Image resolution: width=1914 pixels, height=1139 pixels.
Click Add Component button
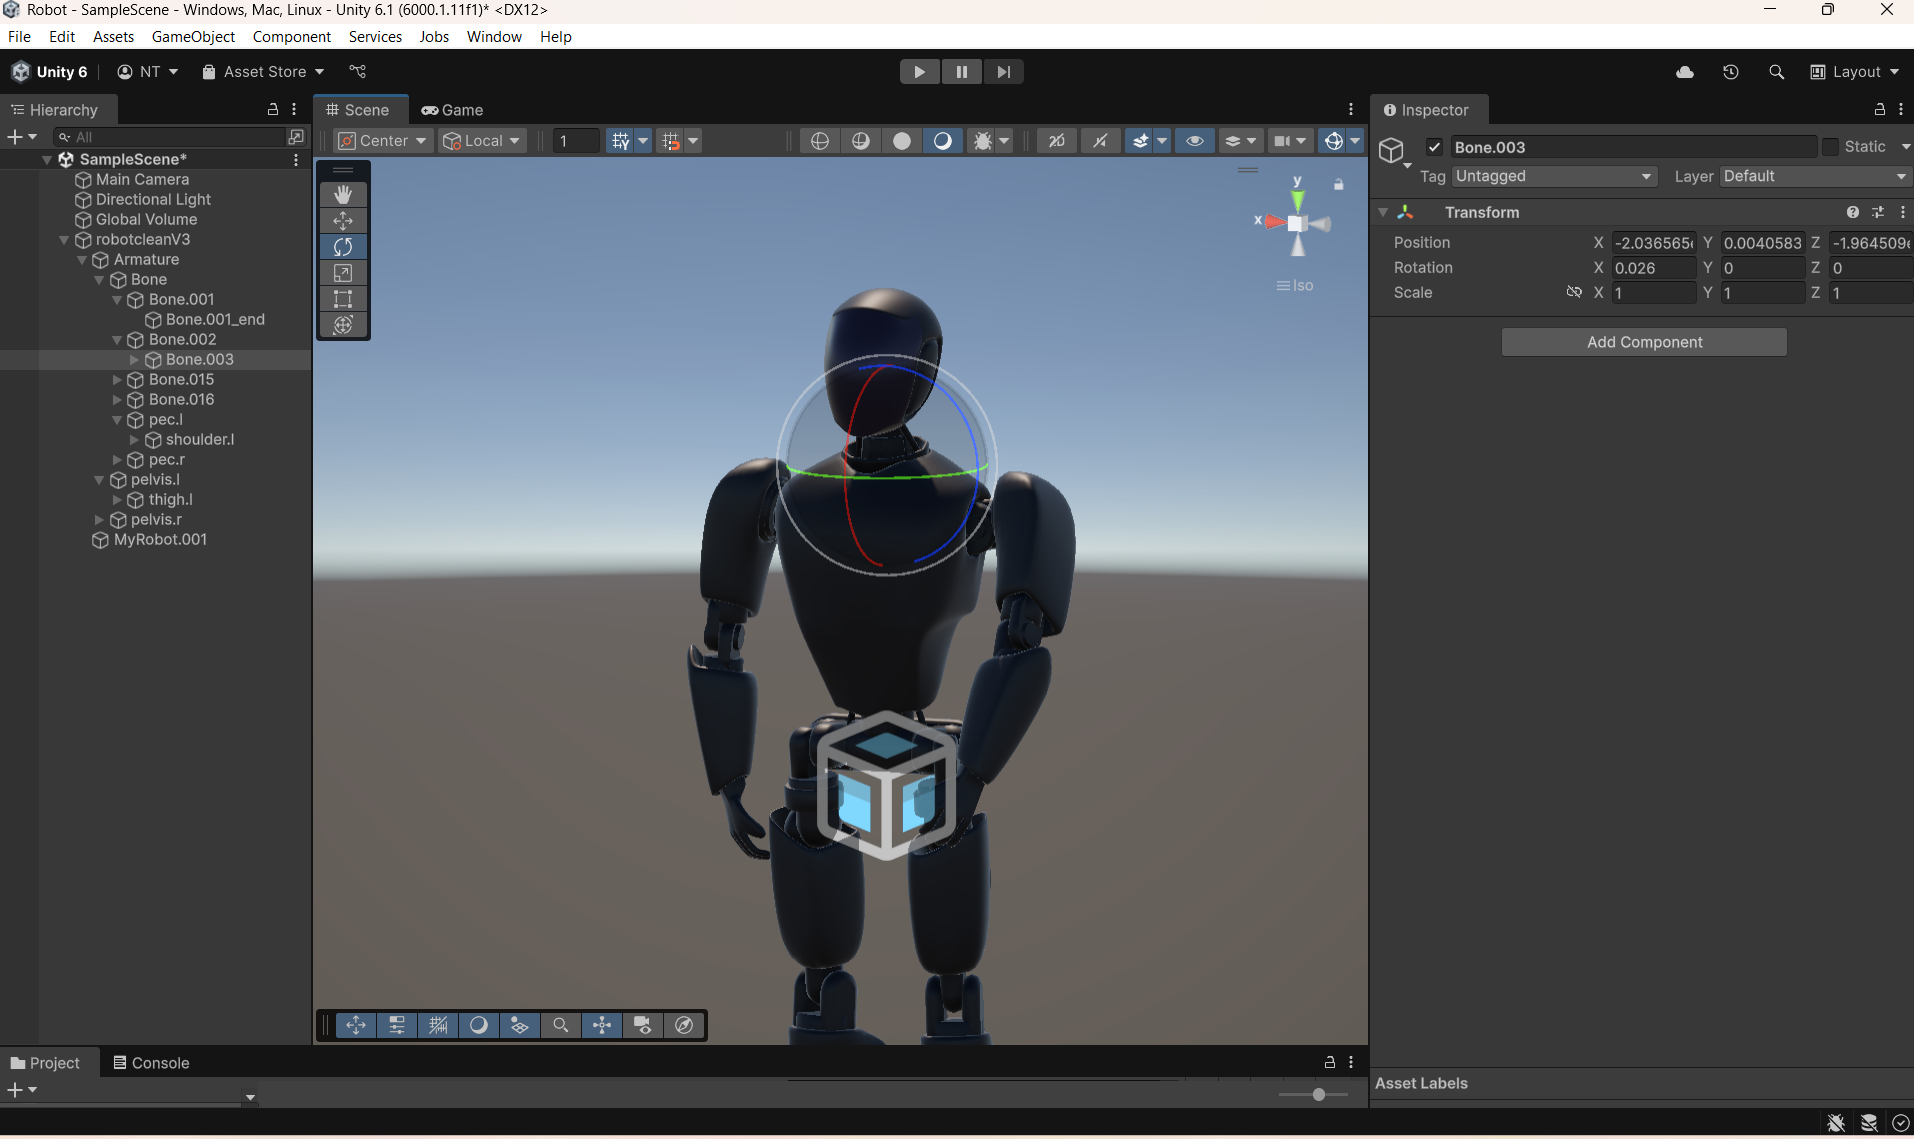tap(1644, 342)
